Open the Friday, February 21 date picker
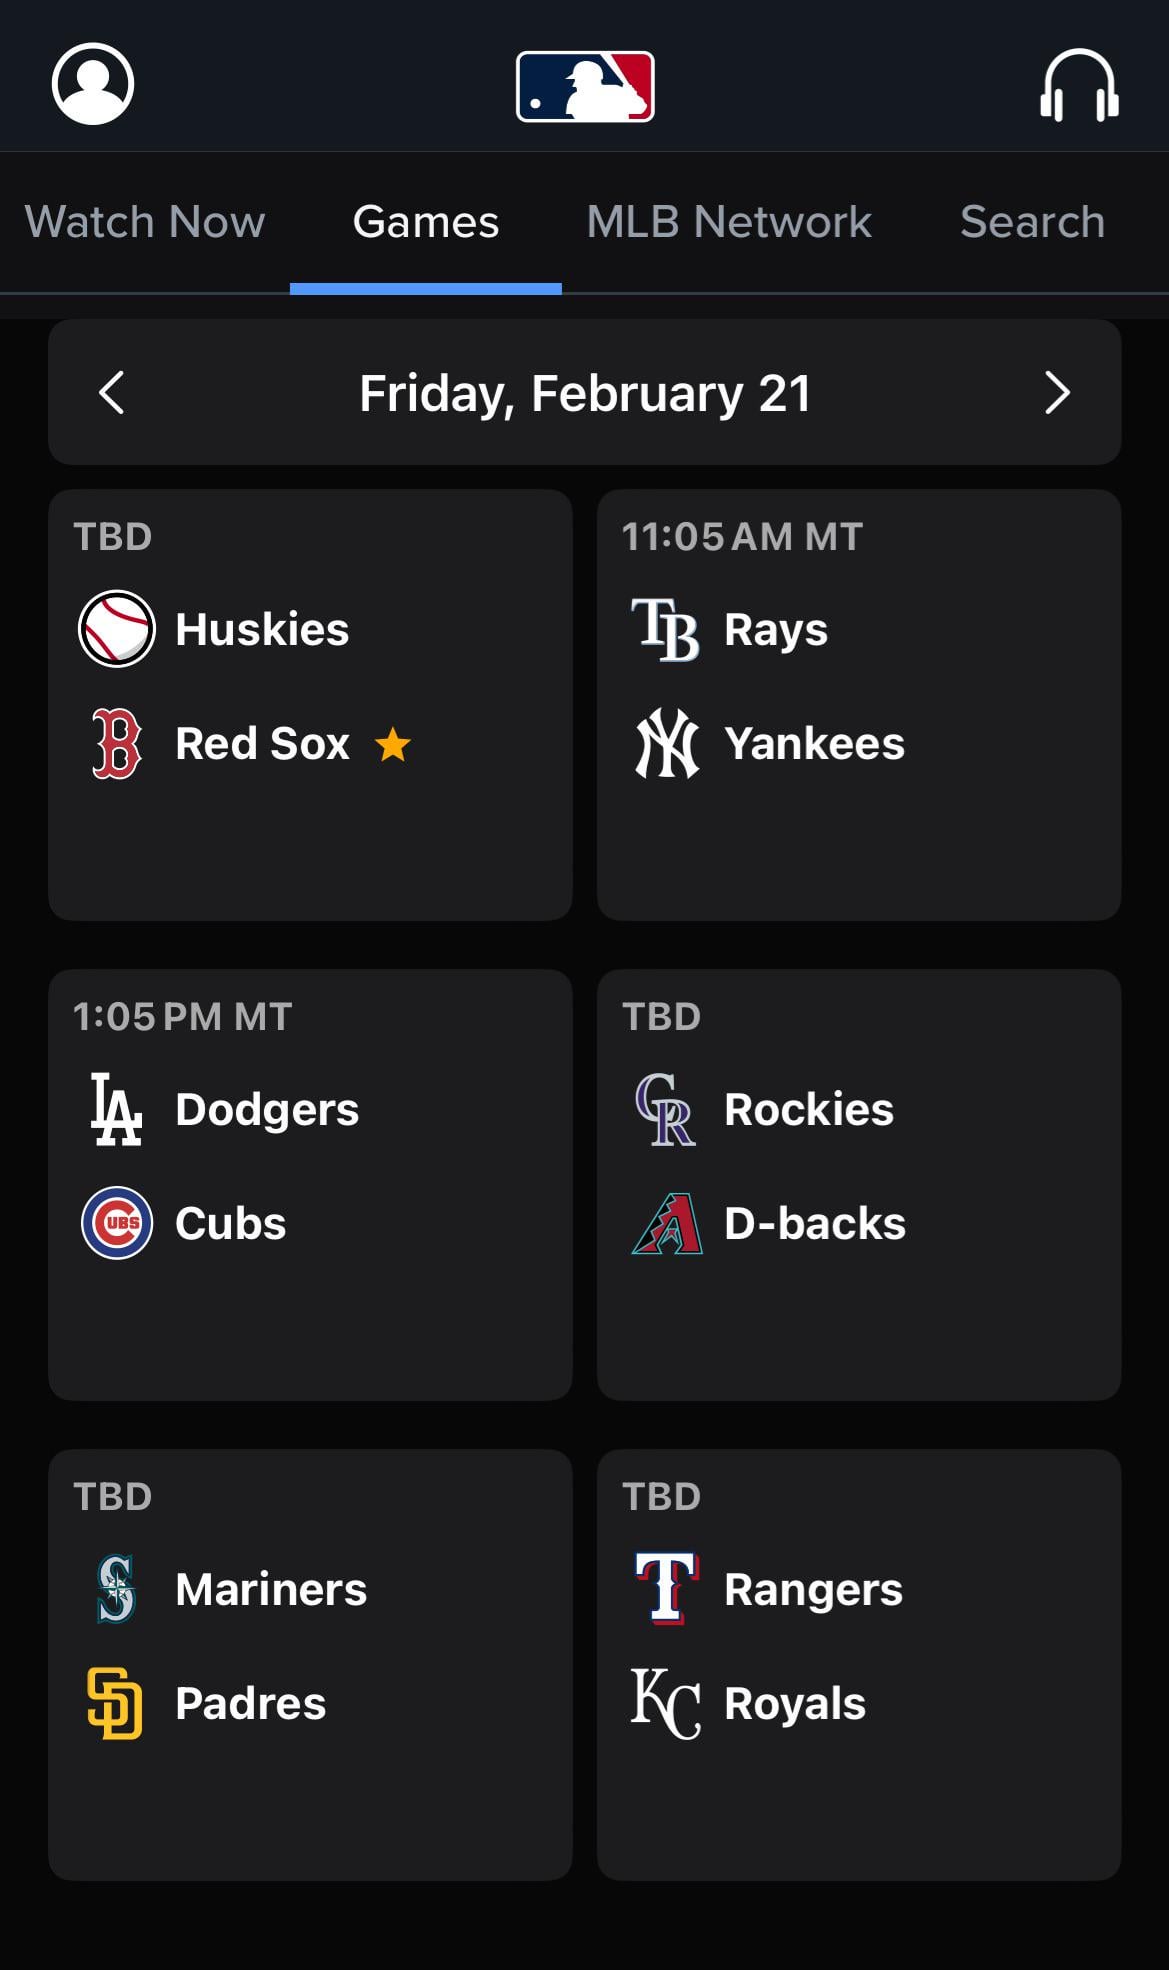 pyautogui.click(x=585, y=393)
